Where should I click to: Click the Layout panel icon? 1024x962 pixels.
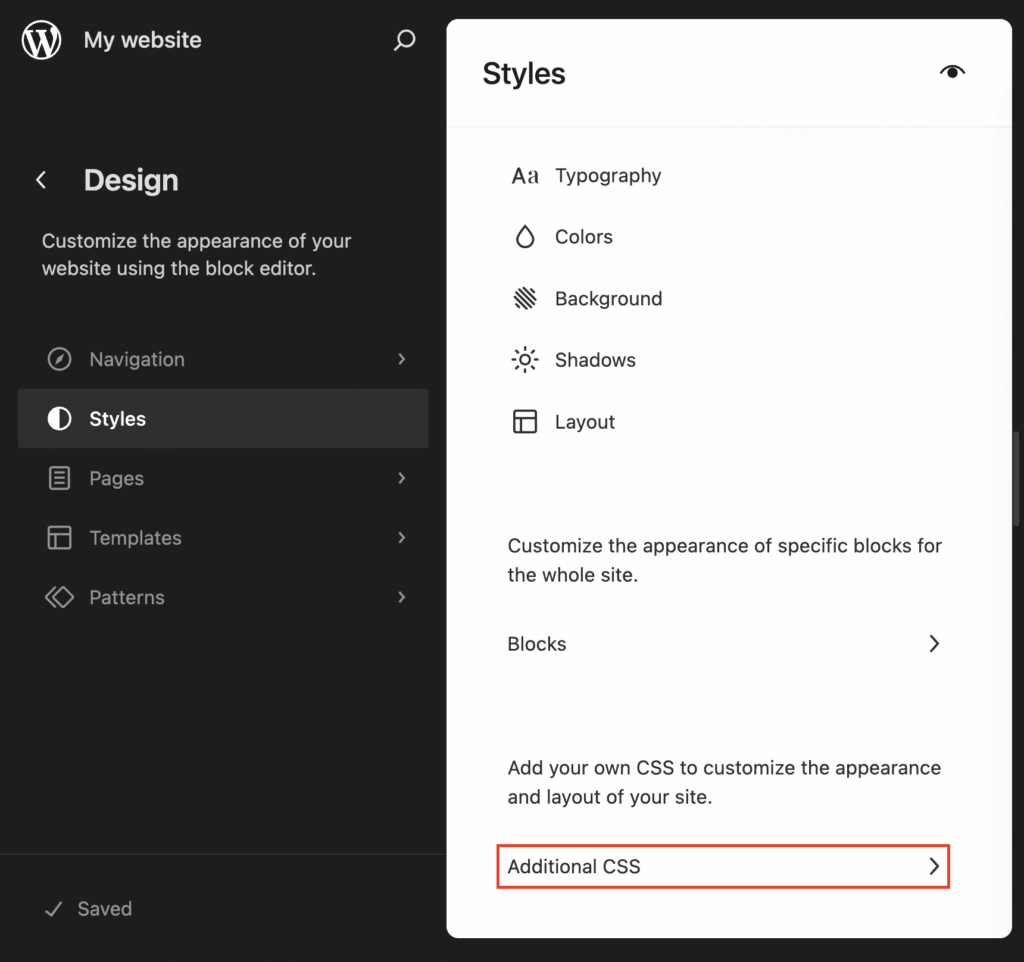point(525,421)
